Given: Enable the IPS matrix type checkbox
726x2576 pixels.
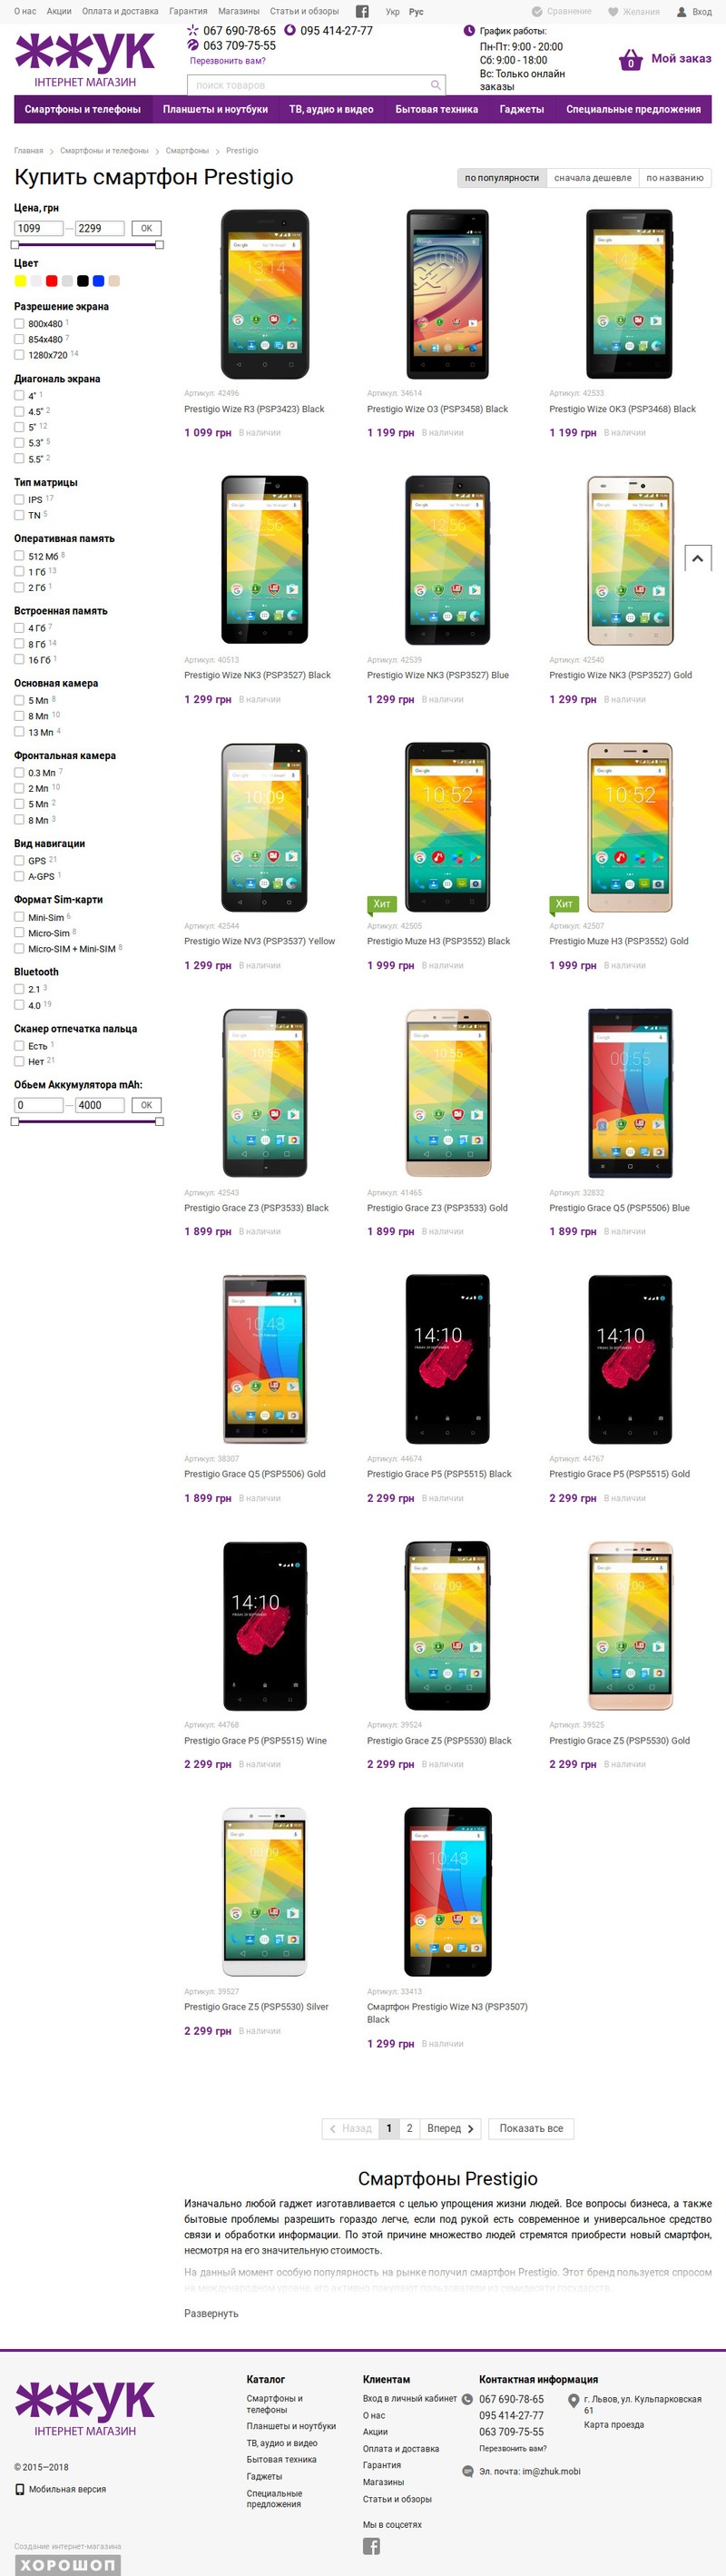Looking at the screenshot, I should point(19,499).
